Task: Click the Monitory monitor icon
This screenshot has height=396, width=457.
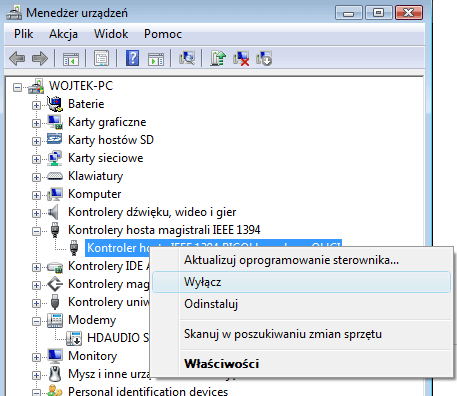Action: tap(55, 356)
